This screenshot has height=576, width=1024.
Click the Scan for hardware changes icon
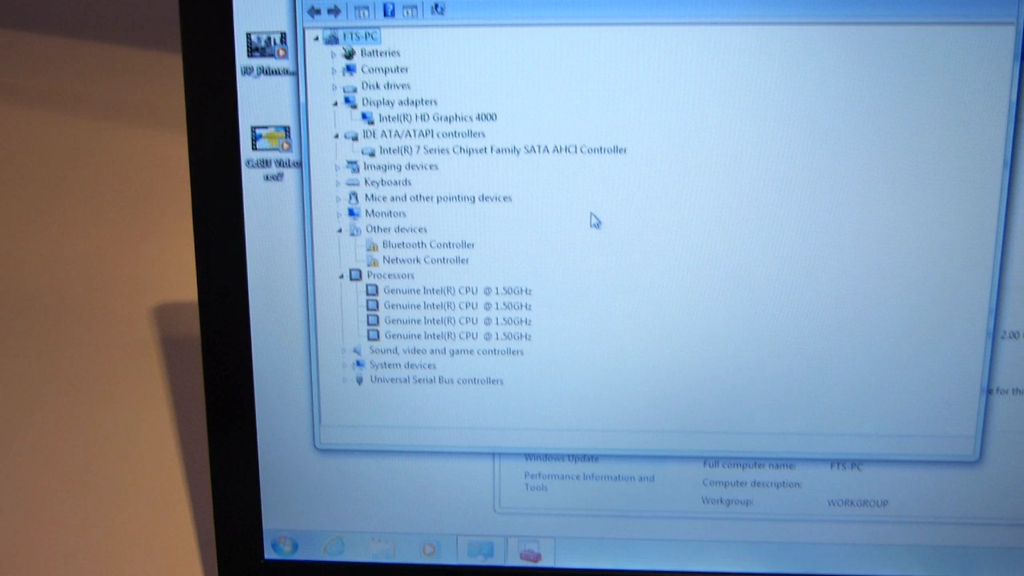[x=438, y=9]
